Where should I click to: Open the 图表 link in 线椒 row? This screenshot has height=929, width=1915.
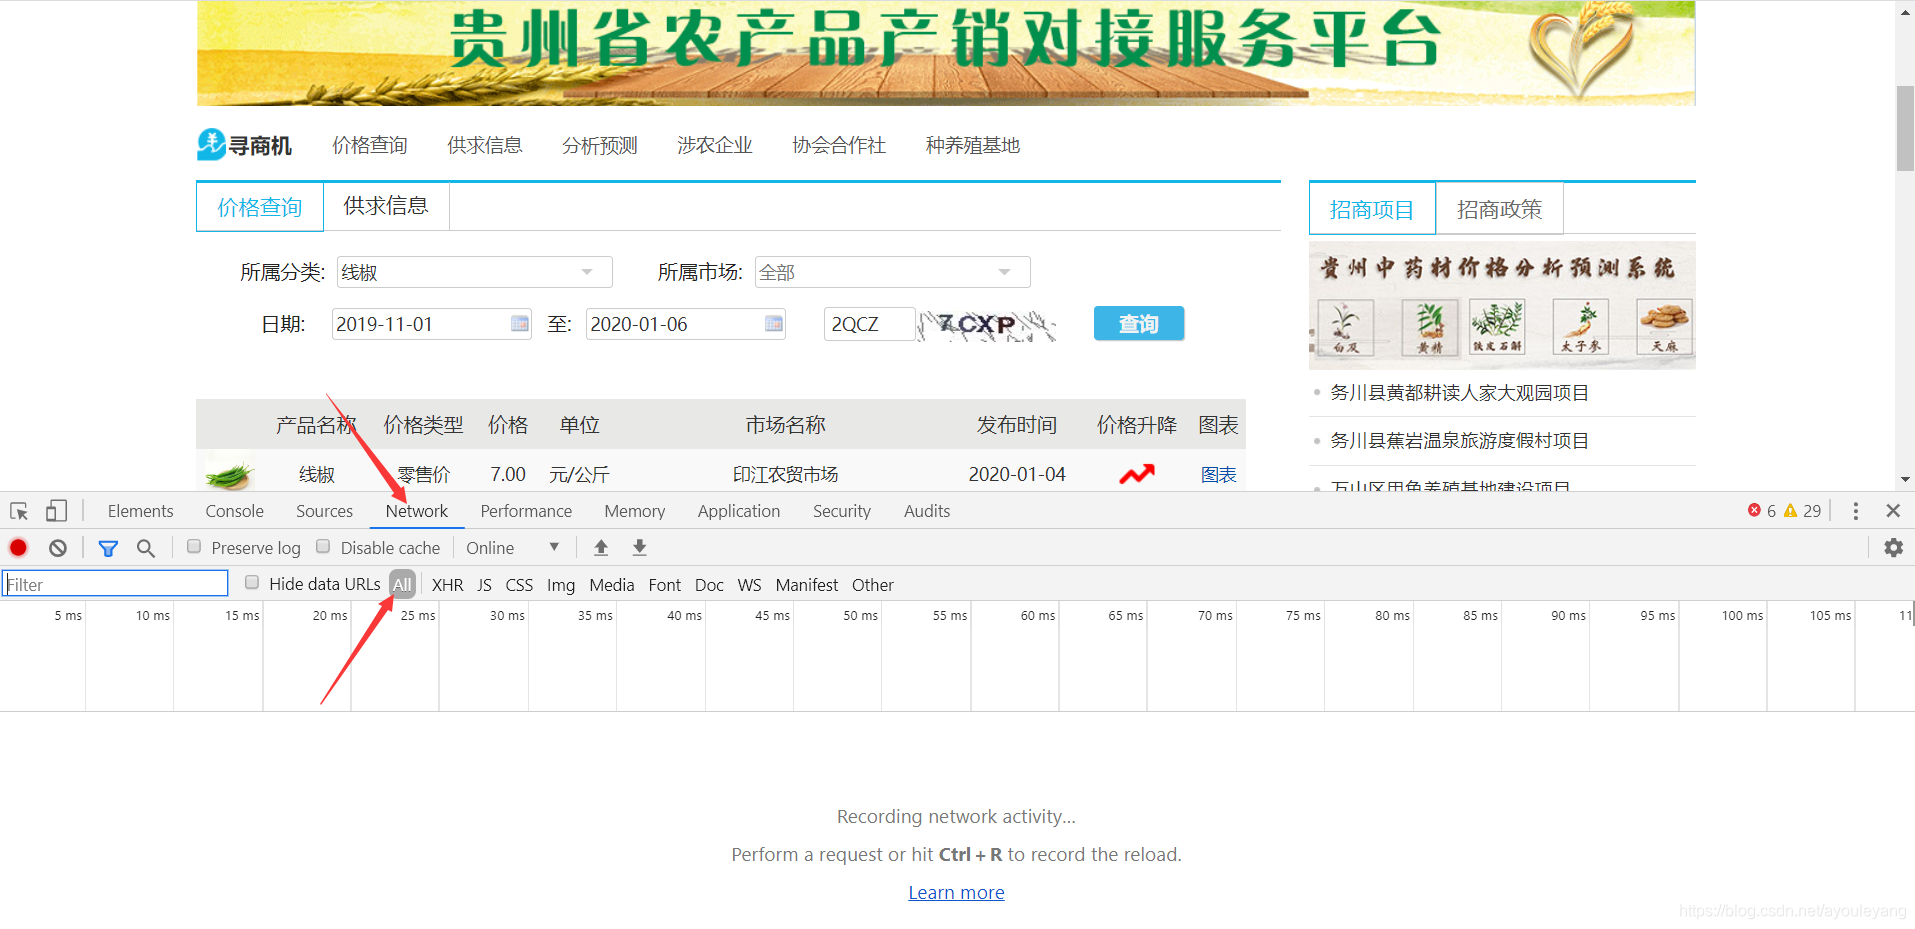click(x=1218, y=474)
